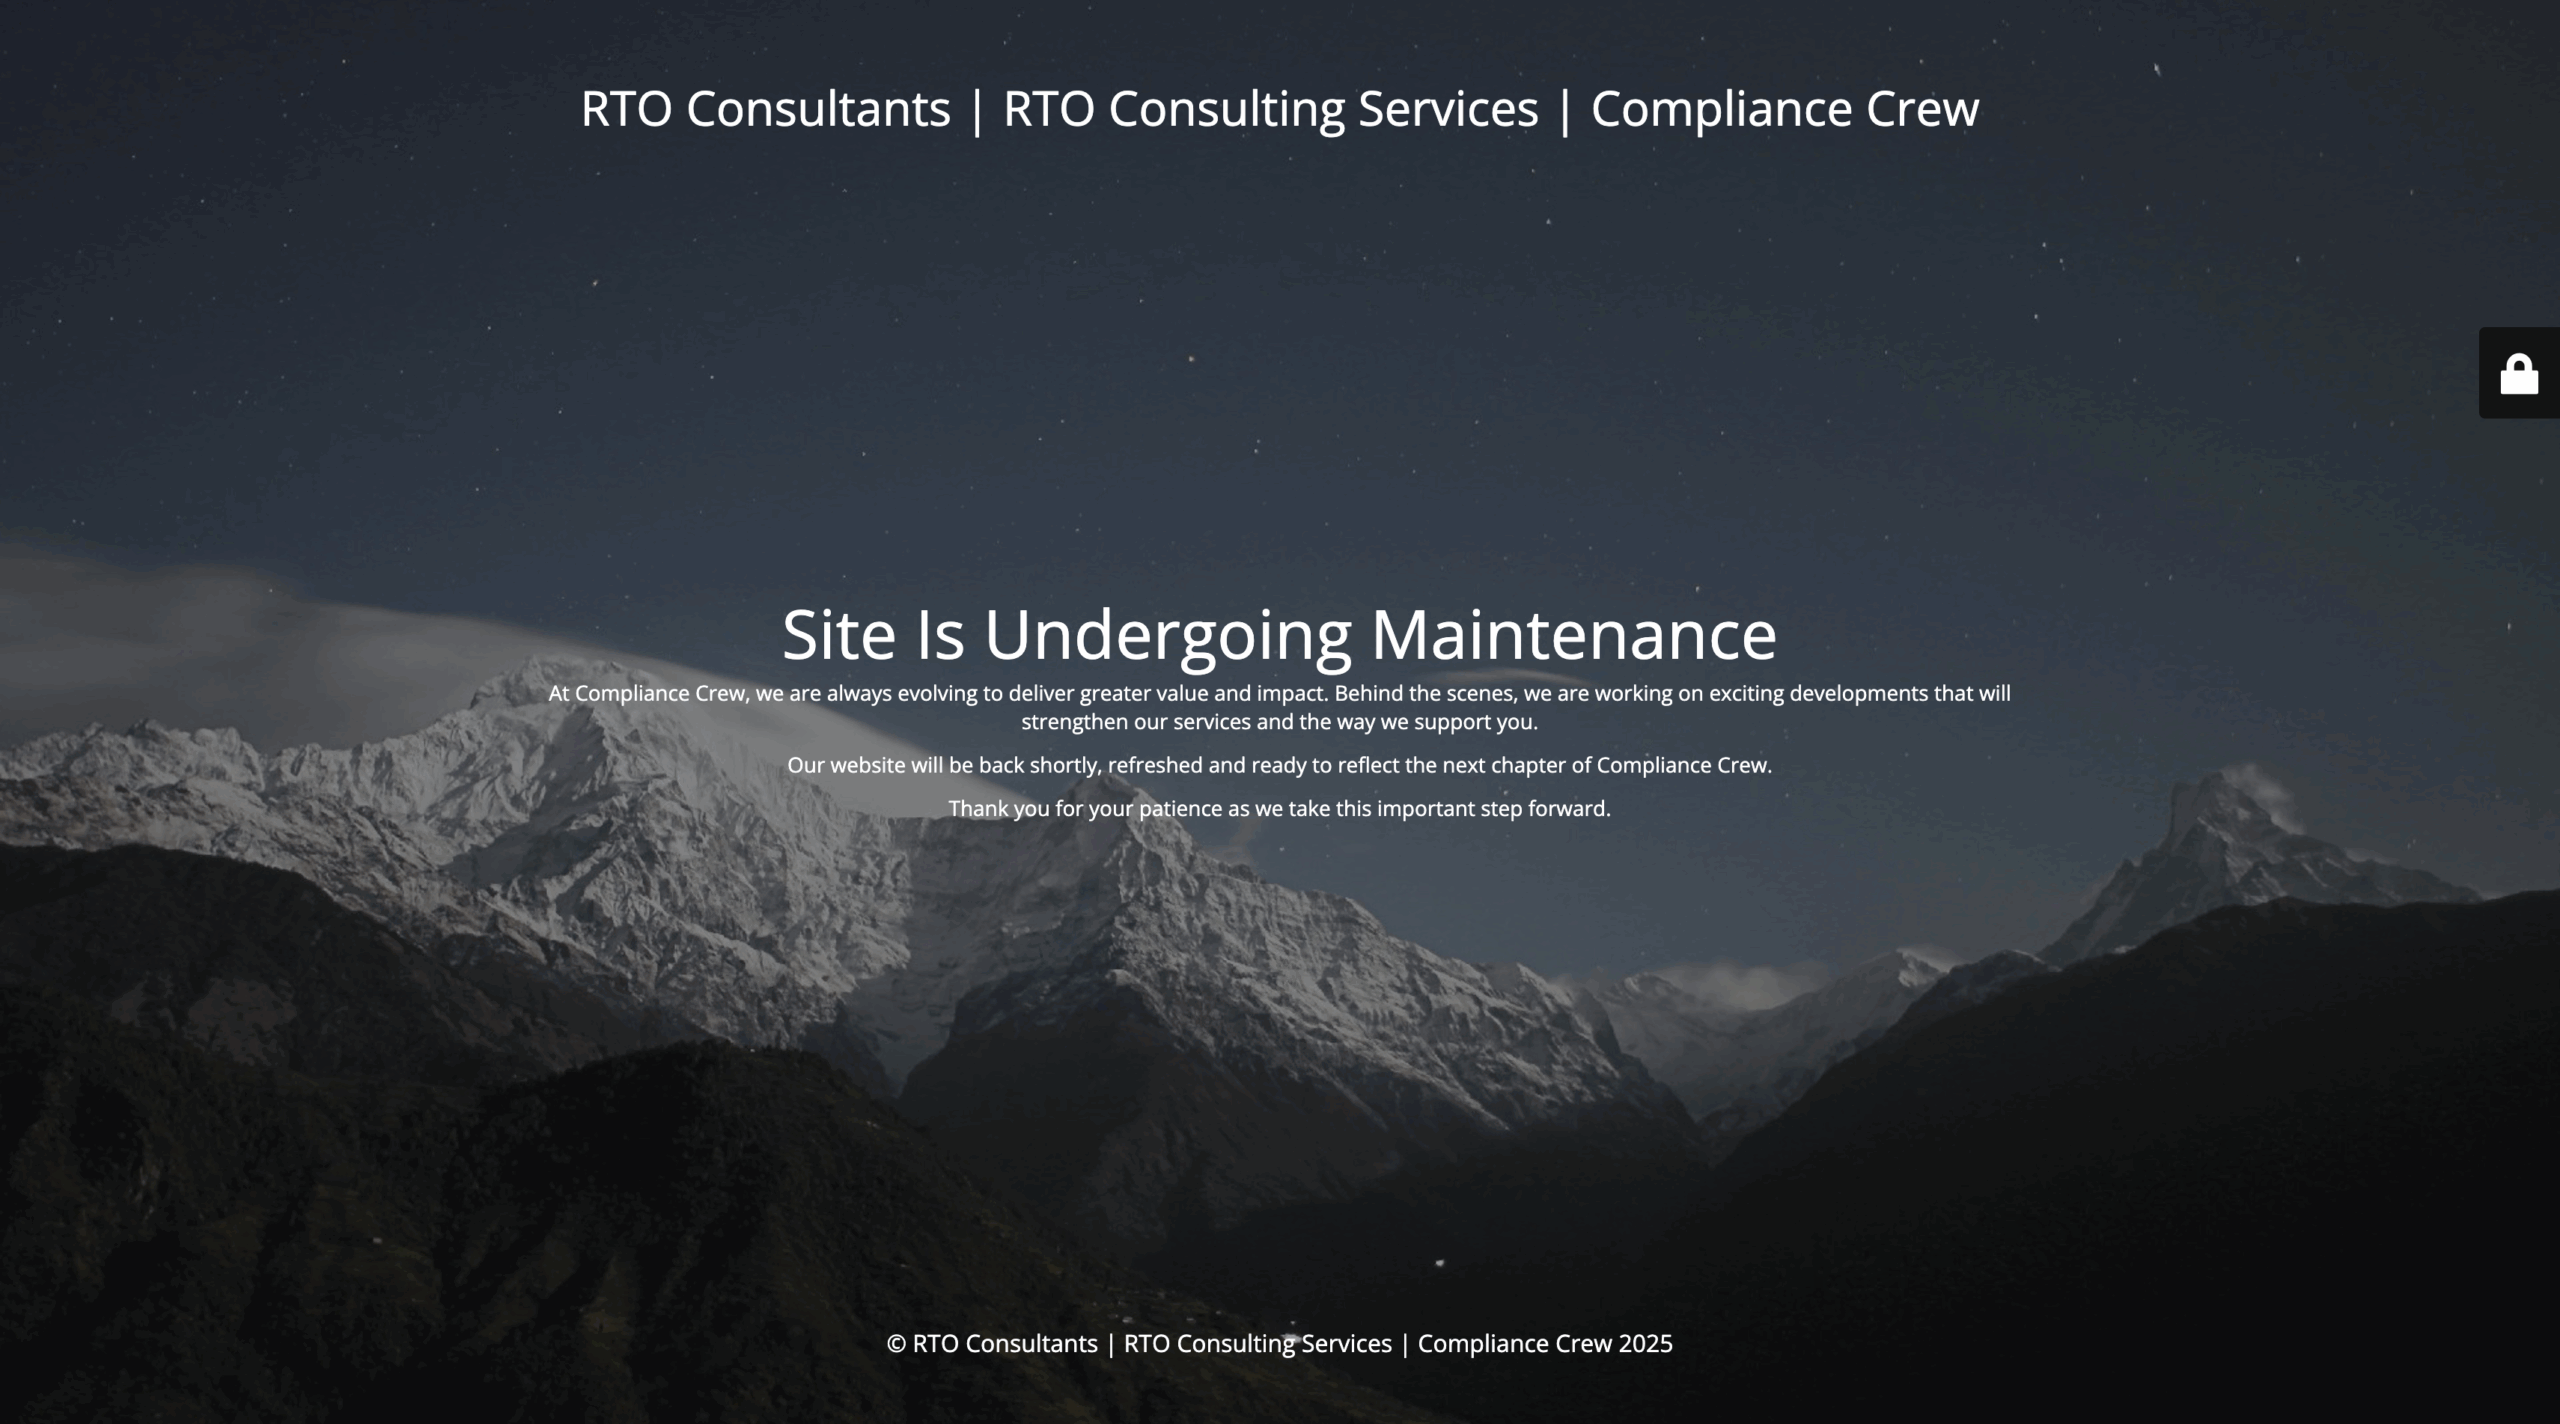Click the words "Behind the scenes" in the paragraph
The image size is (2560, 1424).
[x=1424, y=693]
